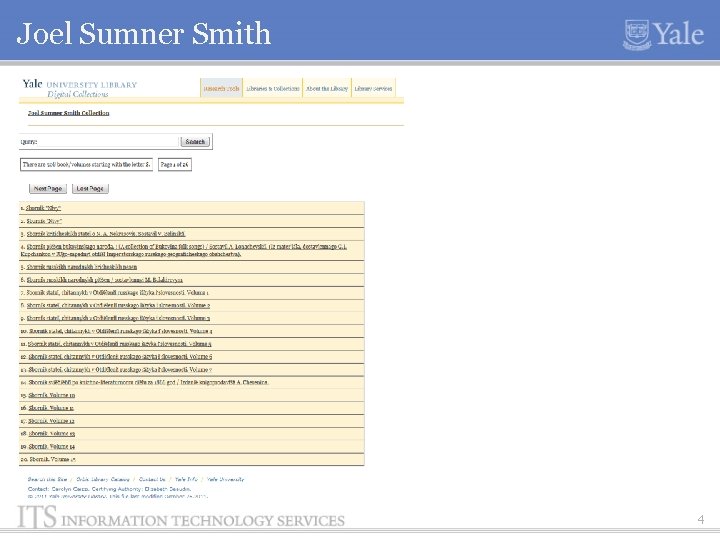Click the Search this Site footer link
Screen dimensions: 720x540
pos(47,479)
